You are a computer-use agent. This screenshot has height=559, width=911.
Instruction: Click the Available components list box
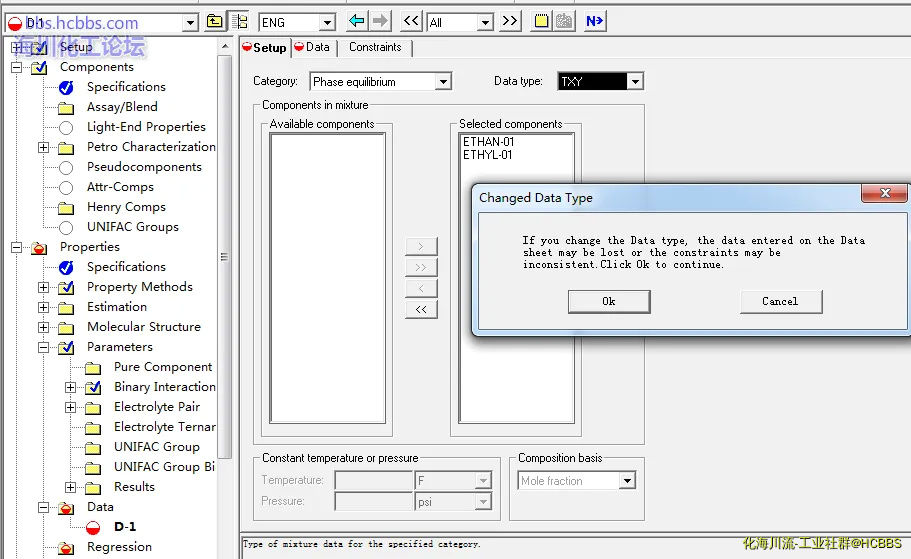coord(328,278)
